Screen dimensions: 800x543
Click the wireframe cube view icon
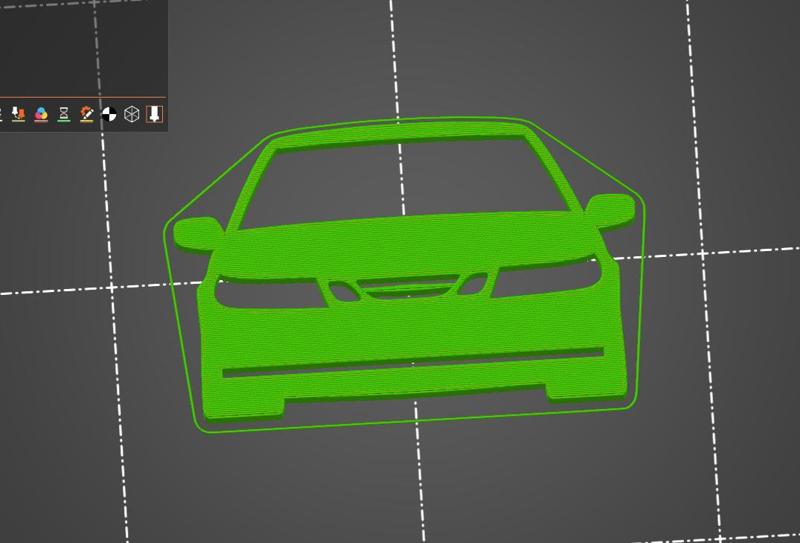tap(132, 114)
